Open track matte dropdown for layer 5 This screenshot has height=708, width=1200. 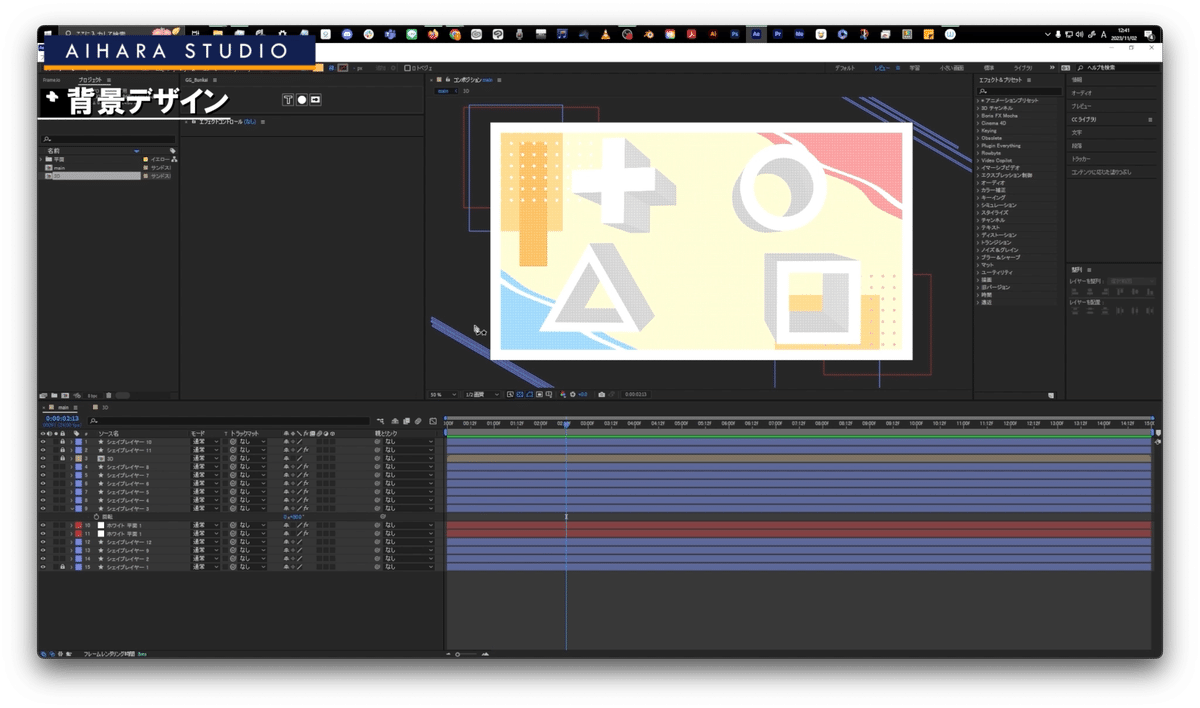pyautogui.click(x=252, y=475)
